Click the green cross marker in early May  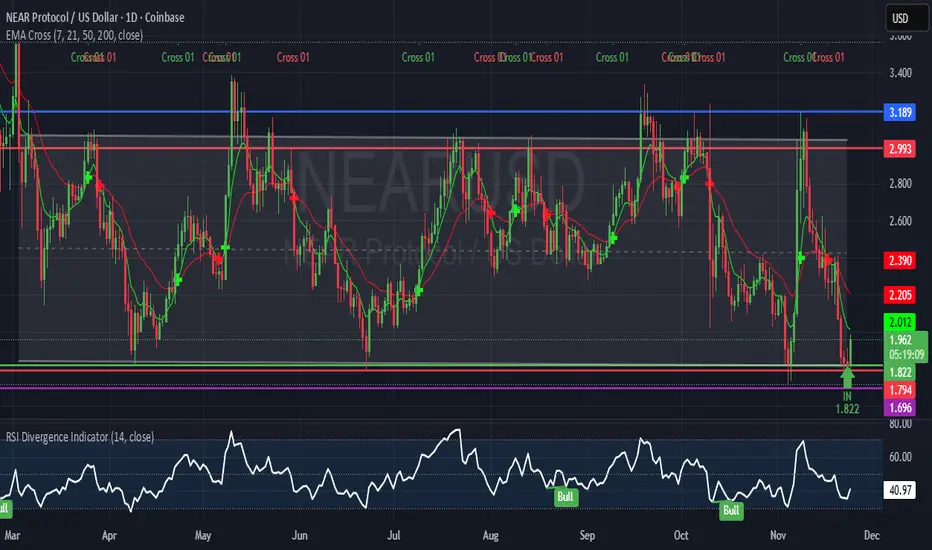click(x=225, y=247)
